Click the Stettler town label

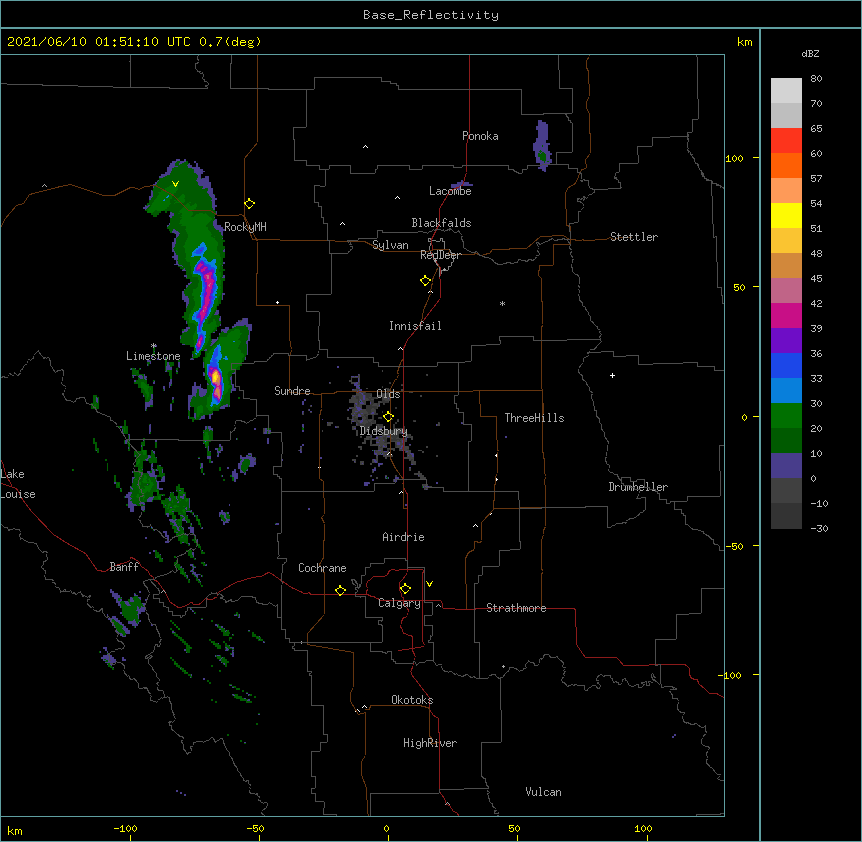pos(634,237)
